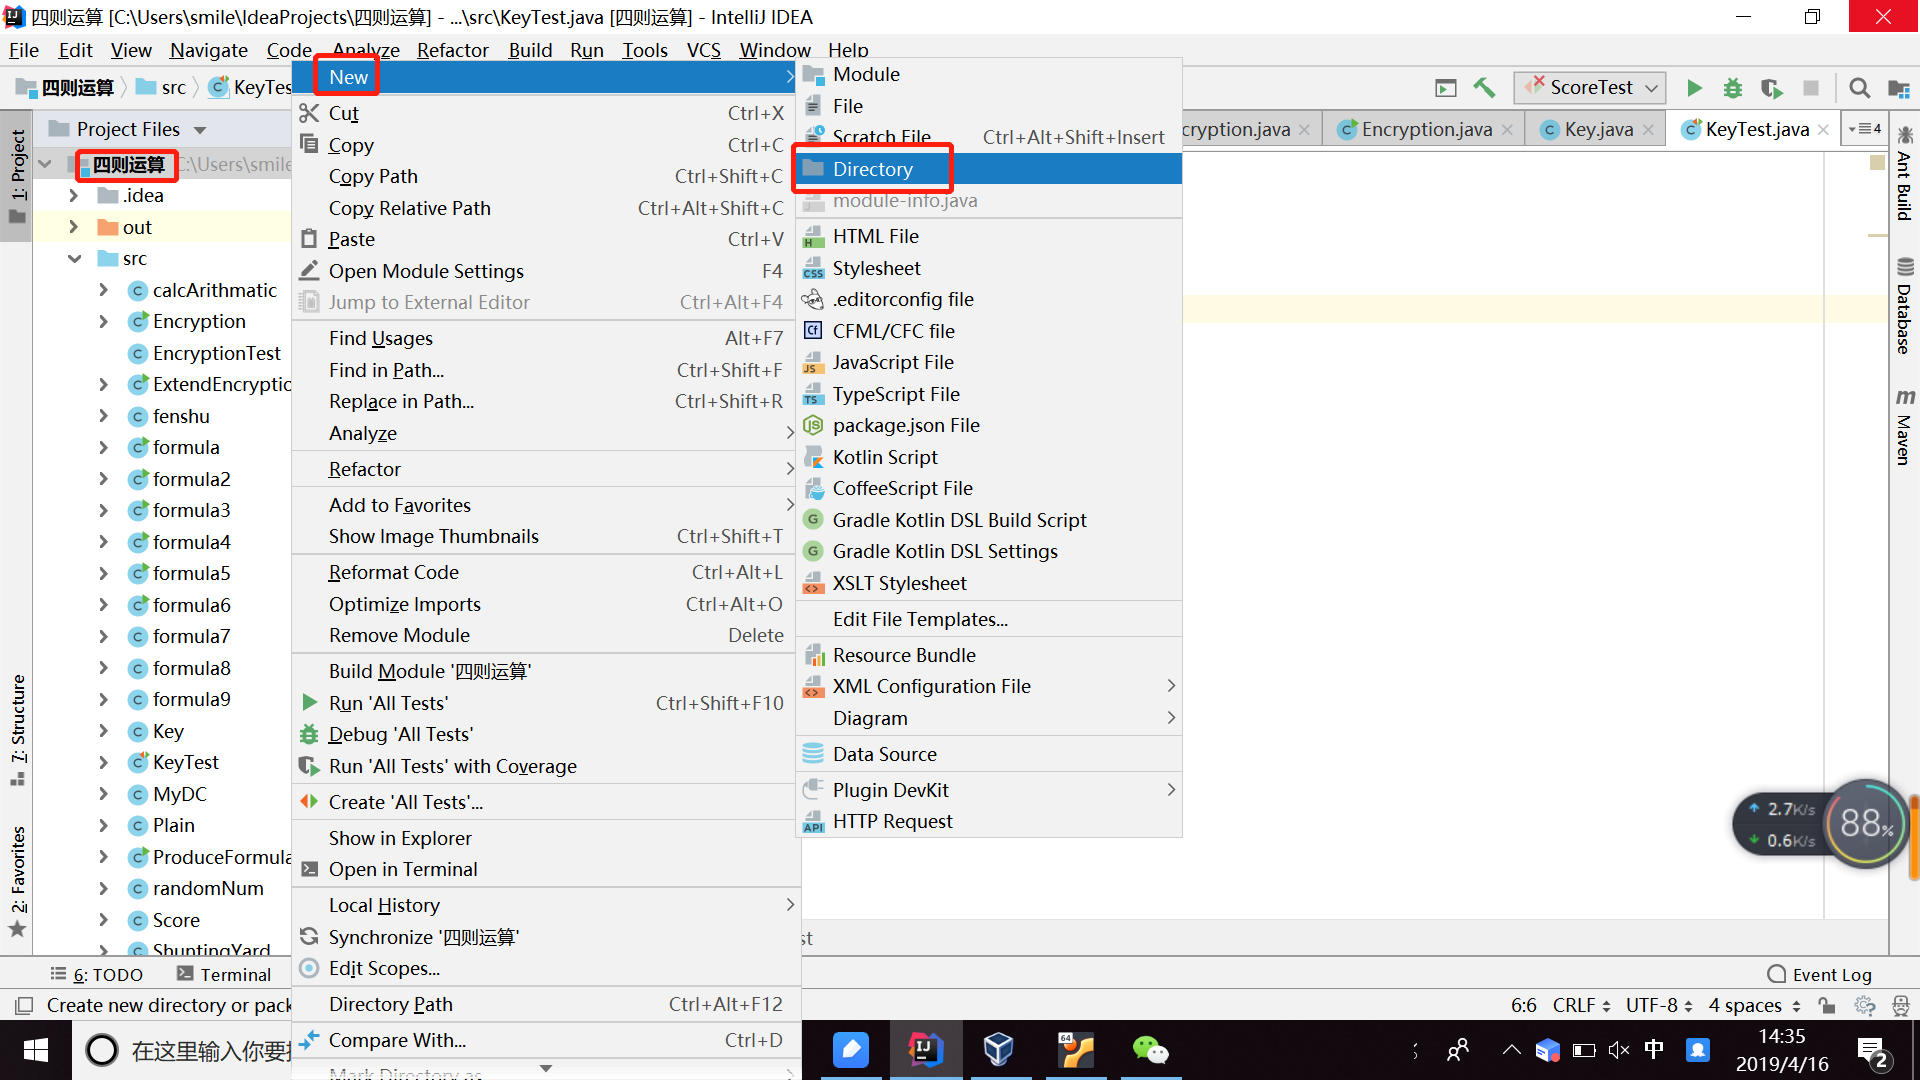Viewport: 1920px width, 1080px height.
Task: Click the taskbar volume muted icon
Action: pos(1619,1050)
